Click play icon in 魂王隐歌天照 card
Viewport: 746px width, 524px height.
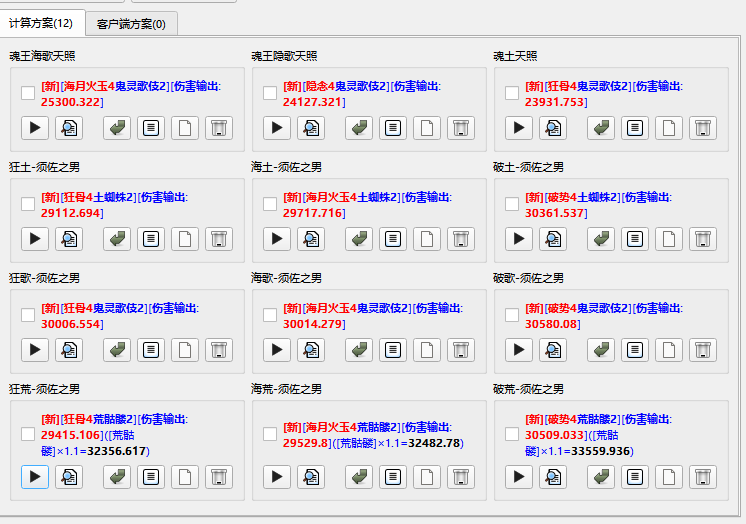[x=277, y=128]
